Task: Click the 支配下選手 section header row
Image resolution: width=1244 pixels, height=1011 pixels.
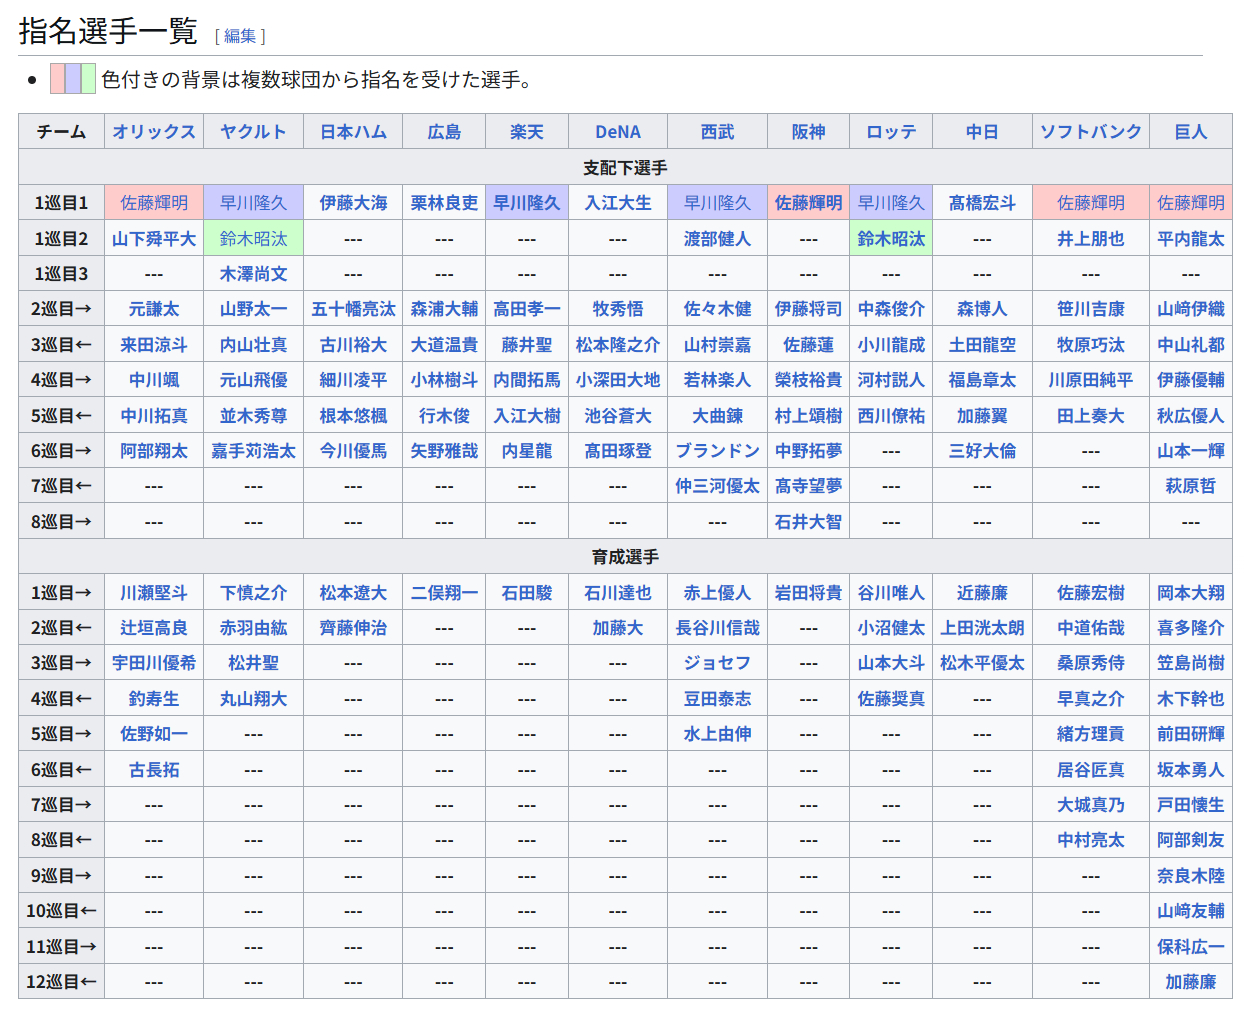Action: [625, 168]
